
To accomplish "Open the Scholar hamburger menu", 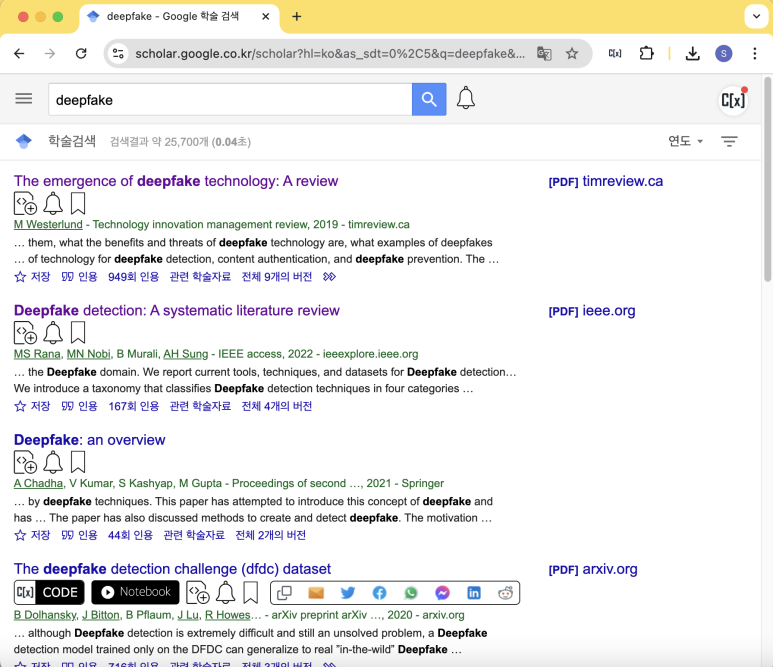I will pos(24,99).
